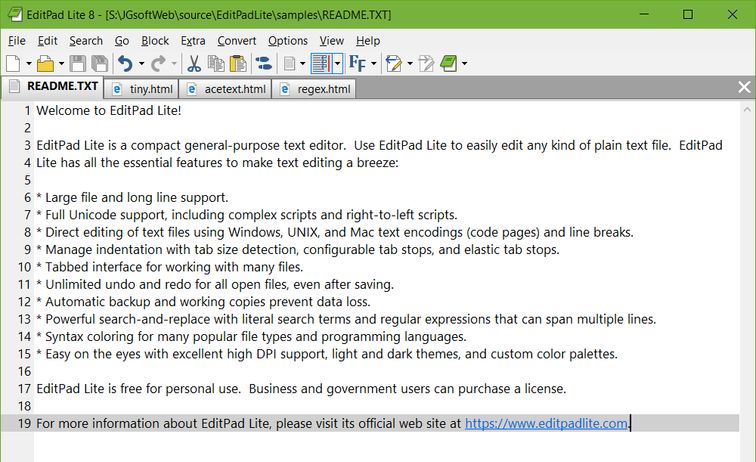Switch to the regex.html tab
The width and height of the screenshot is (756, 462).
tap(314, 89)
